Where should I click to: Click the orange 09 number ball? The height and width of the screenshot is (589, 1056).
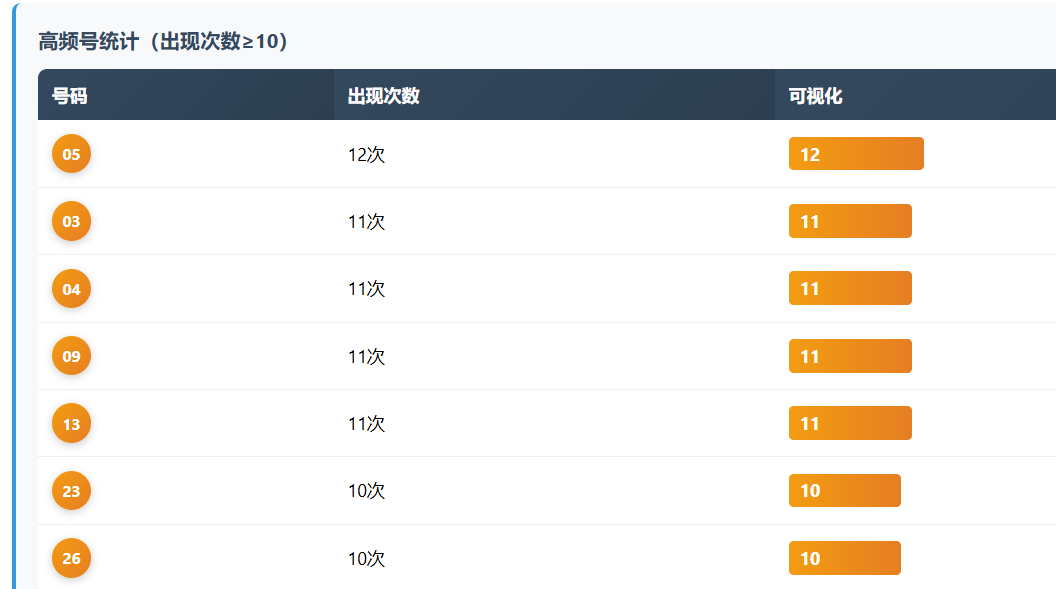71,356
